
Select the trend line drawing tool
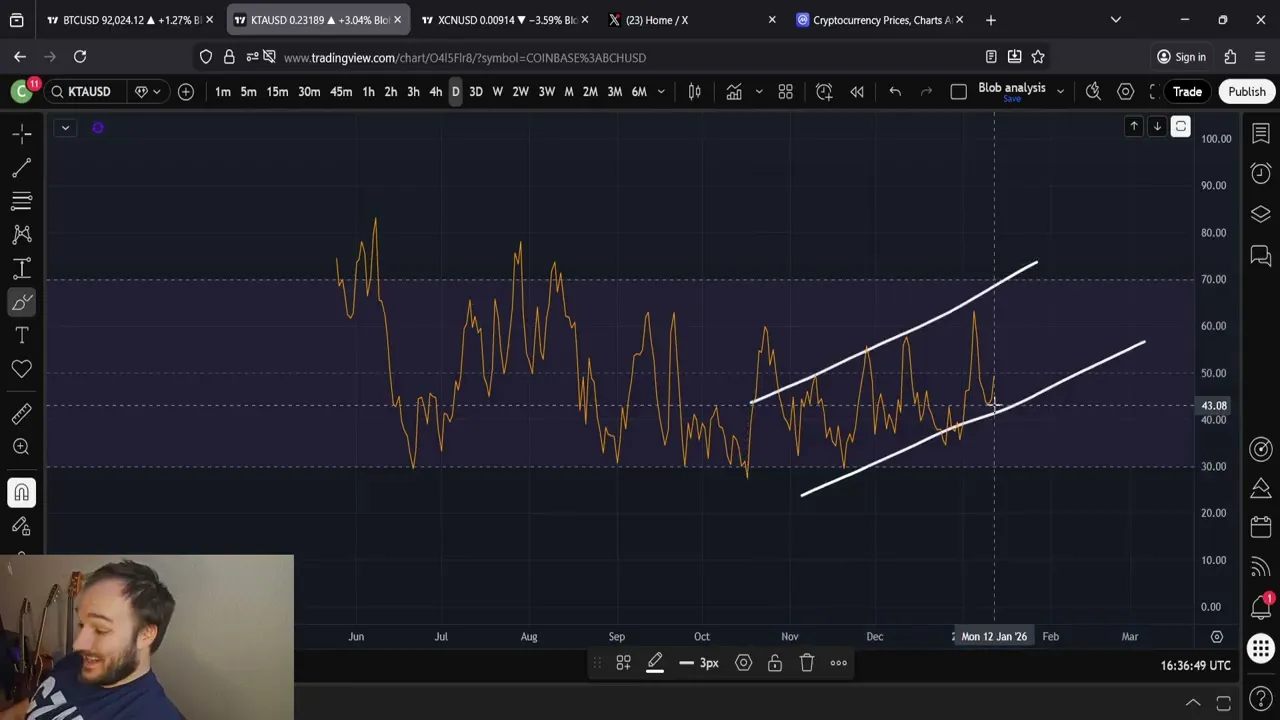click(x=22, y=167)
